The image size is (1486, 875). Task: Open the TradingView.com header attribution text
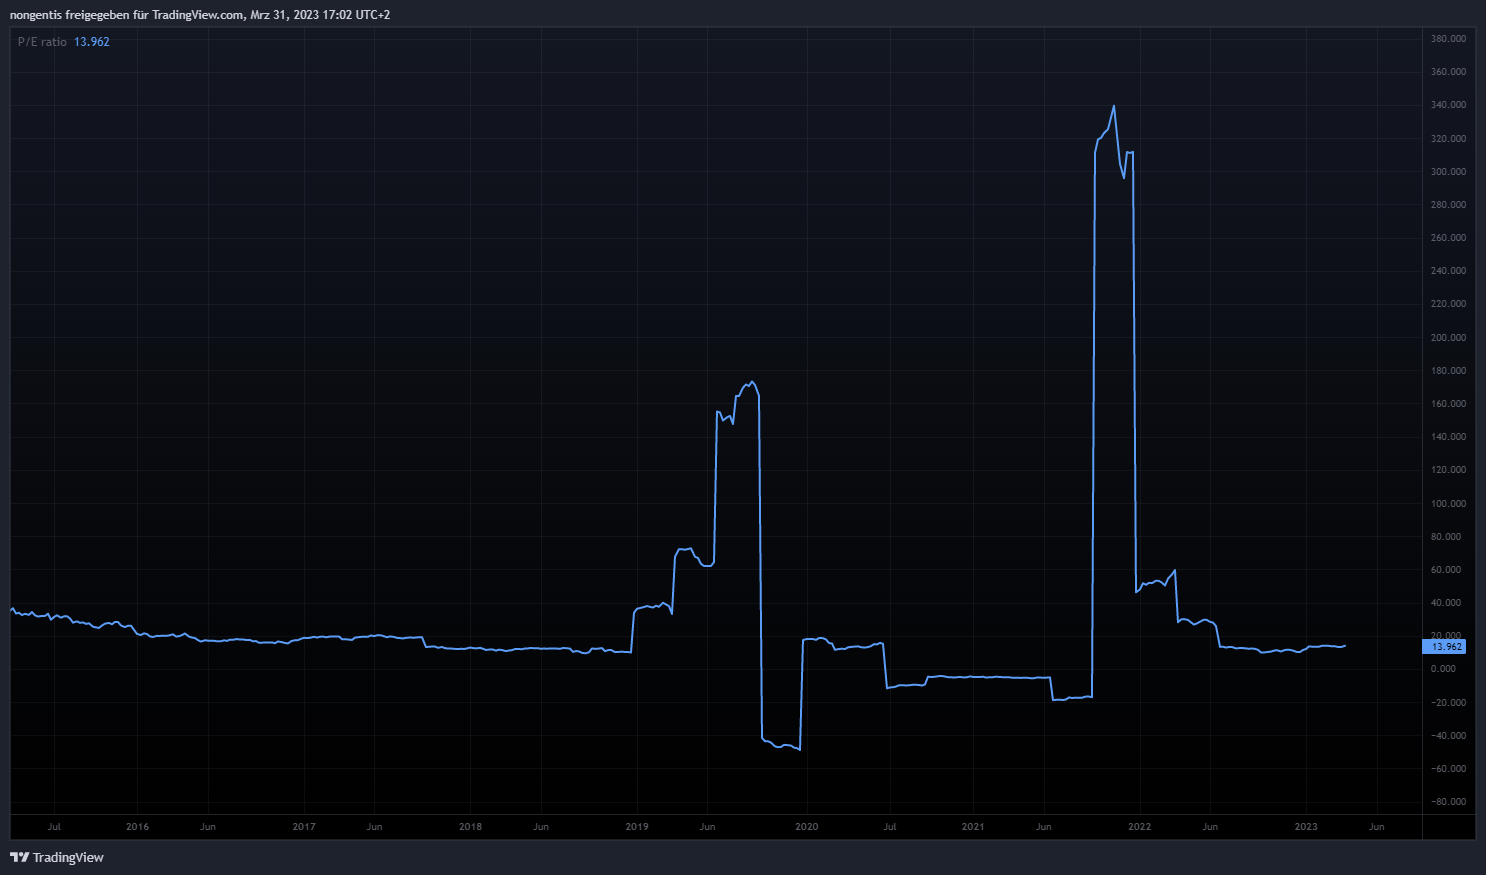[200, 15]
